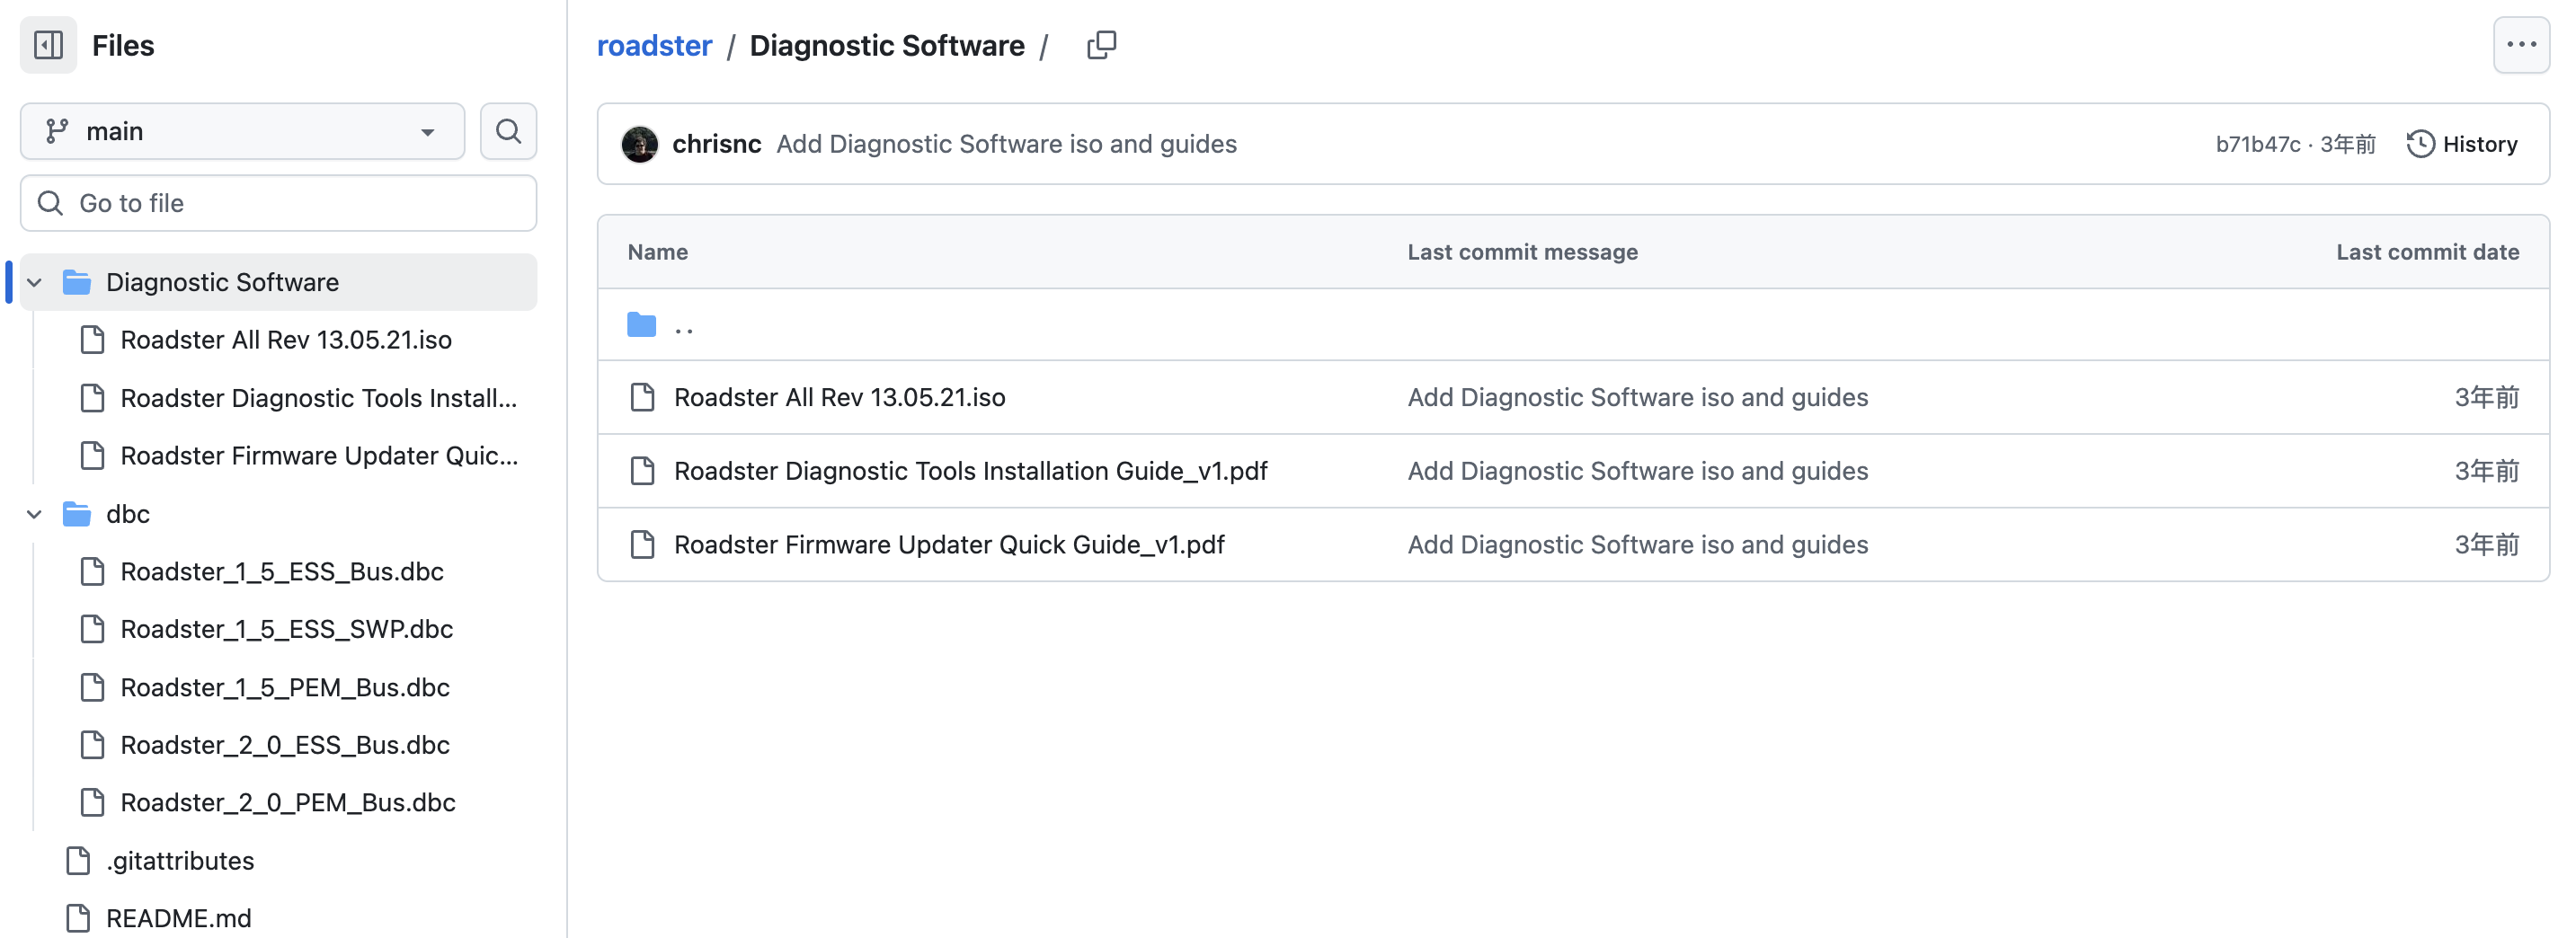Screen dimensions: 2576x938
Task: Open commit message link on the iso row
Action: (1638, 397)
